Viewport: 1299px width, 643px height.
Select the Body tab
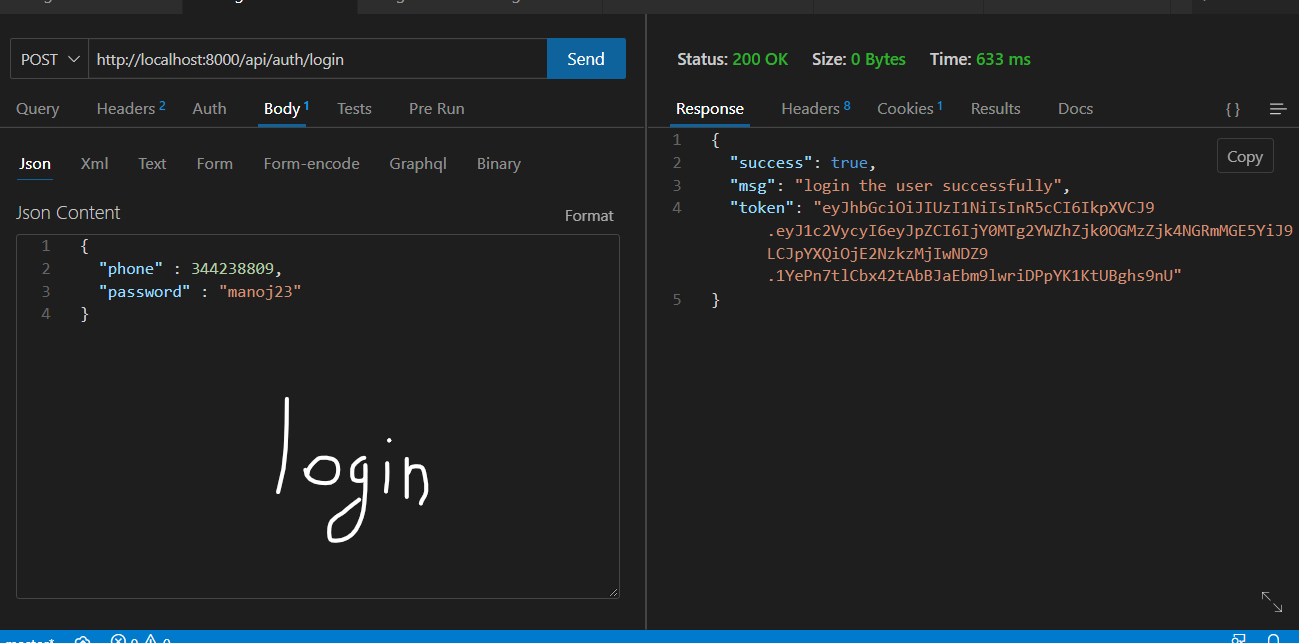[x=286, y=108]
